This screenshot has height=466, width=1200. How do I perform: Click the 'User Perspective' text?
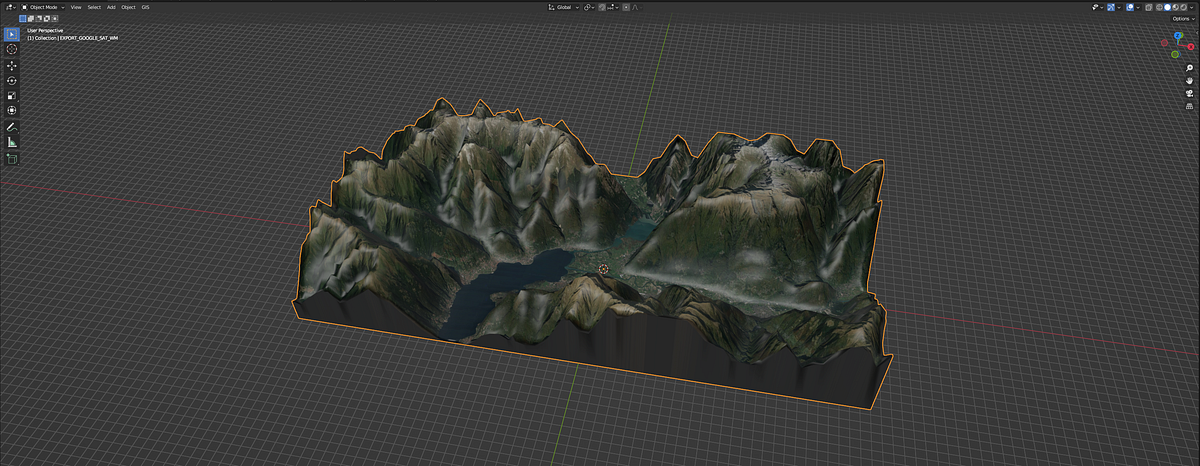pyautogui.click(x=45, y=30)
